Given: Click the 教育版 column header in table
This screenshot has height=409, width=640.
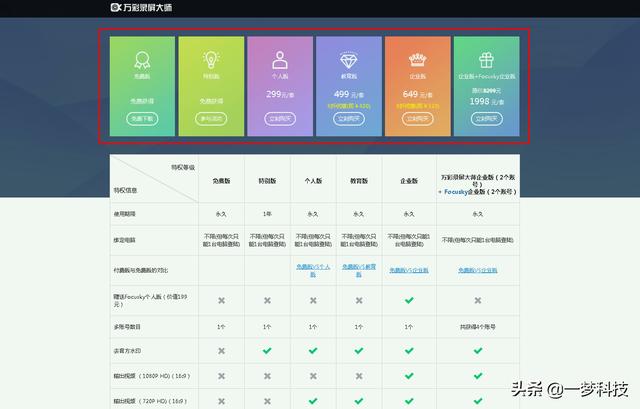Looking at the screenshot, I should tap(359, 181).
